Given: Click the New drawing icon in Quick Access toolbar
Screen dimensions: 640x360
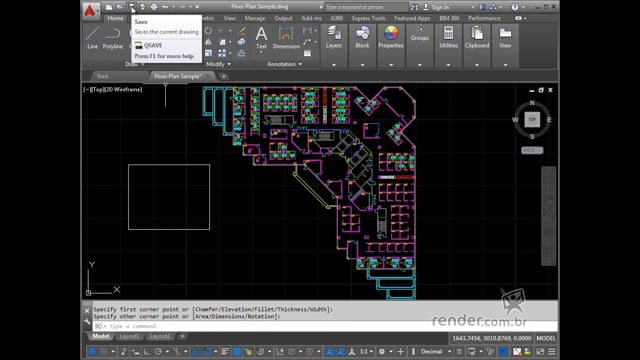Looking at the screenshot, I should [109, 7].
